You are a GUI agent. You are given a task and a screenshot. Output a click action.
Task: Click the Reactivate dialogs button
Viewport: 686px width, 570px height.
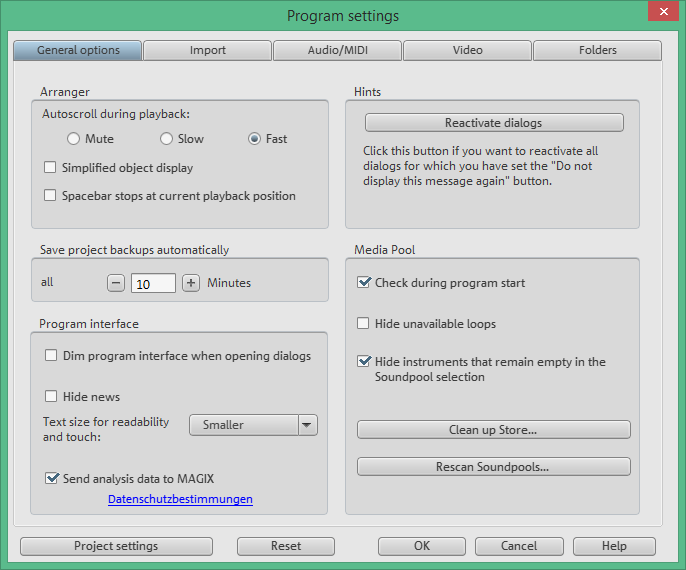point(494,123)
